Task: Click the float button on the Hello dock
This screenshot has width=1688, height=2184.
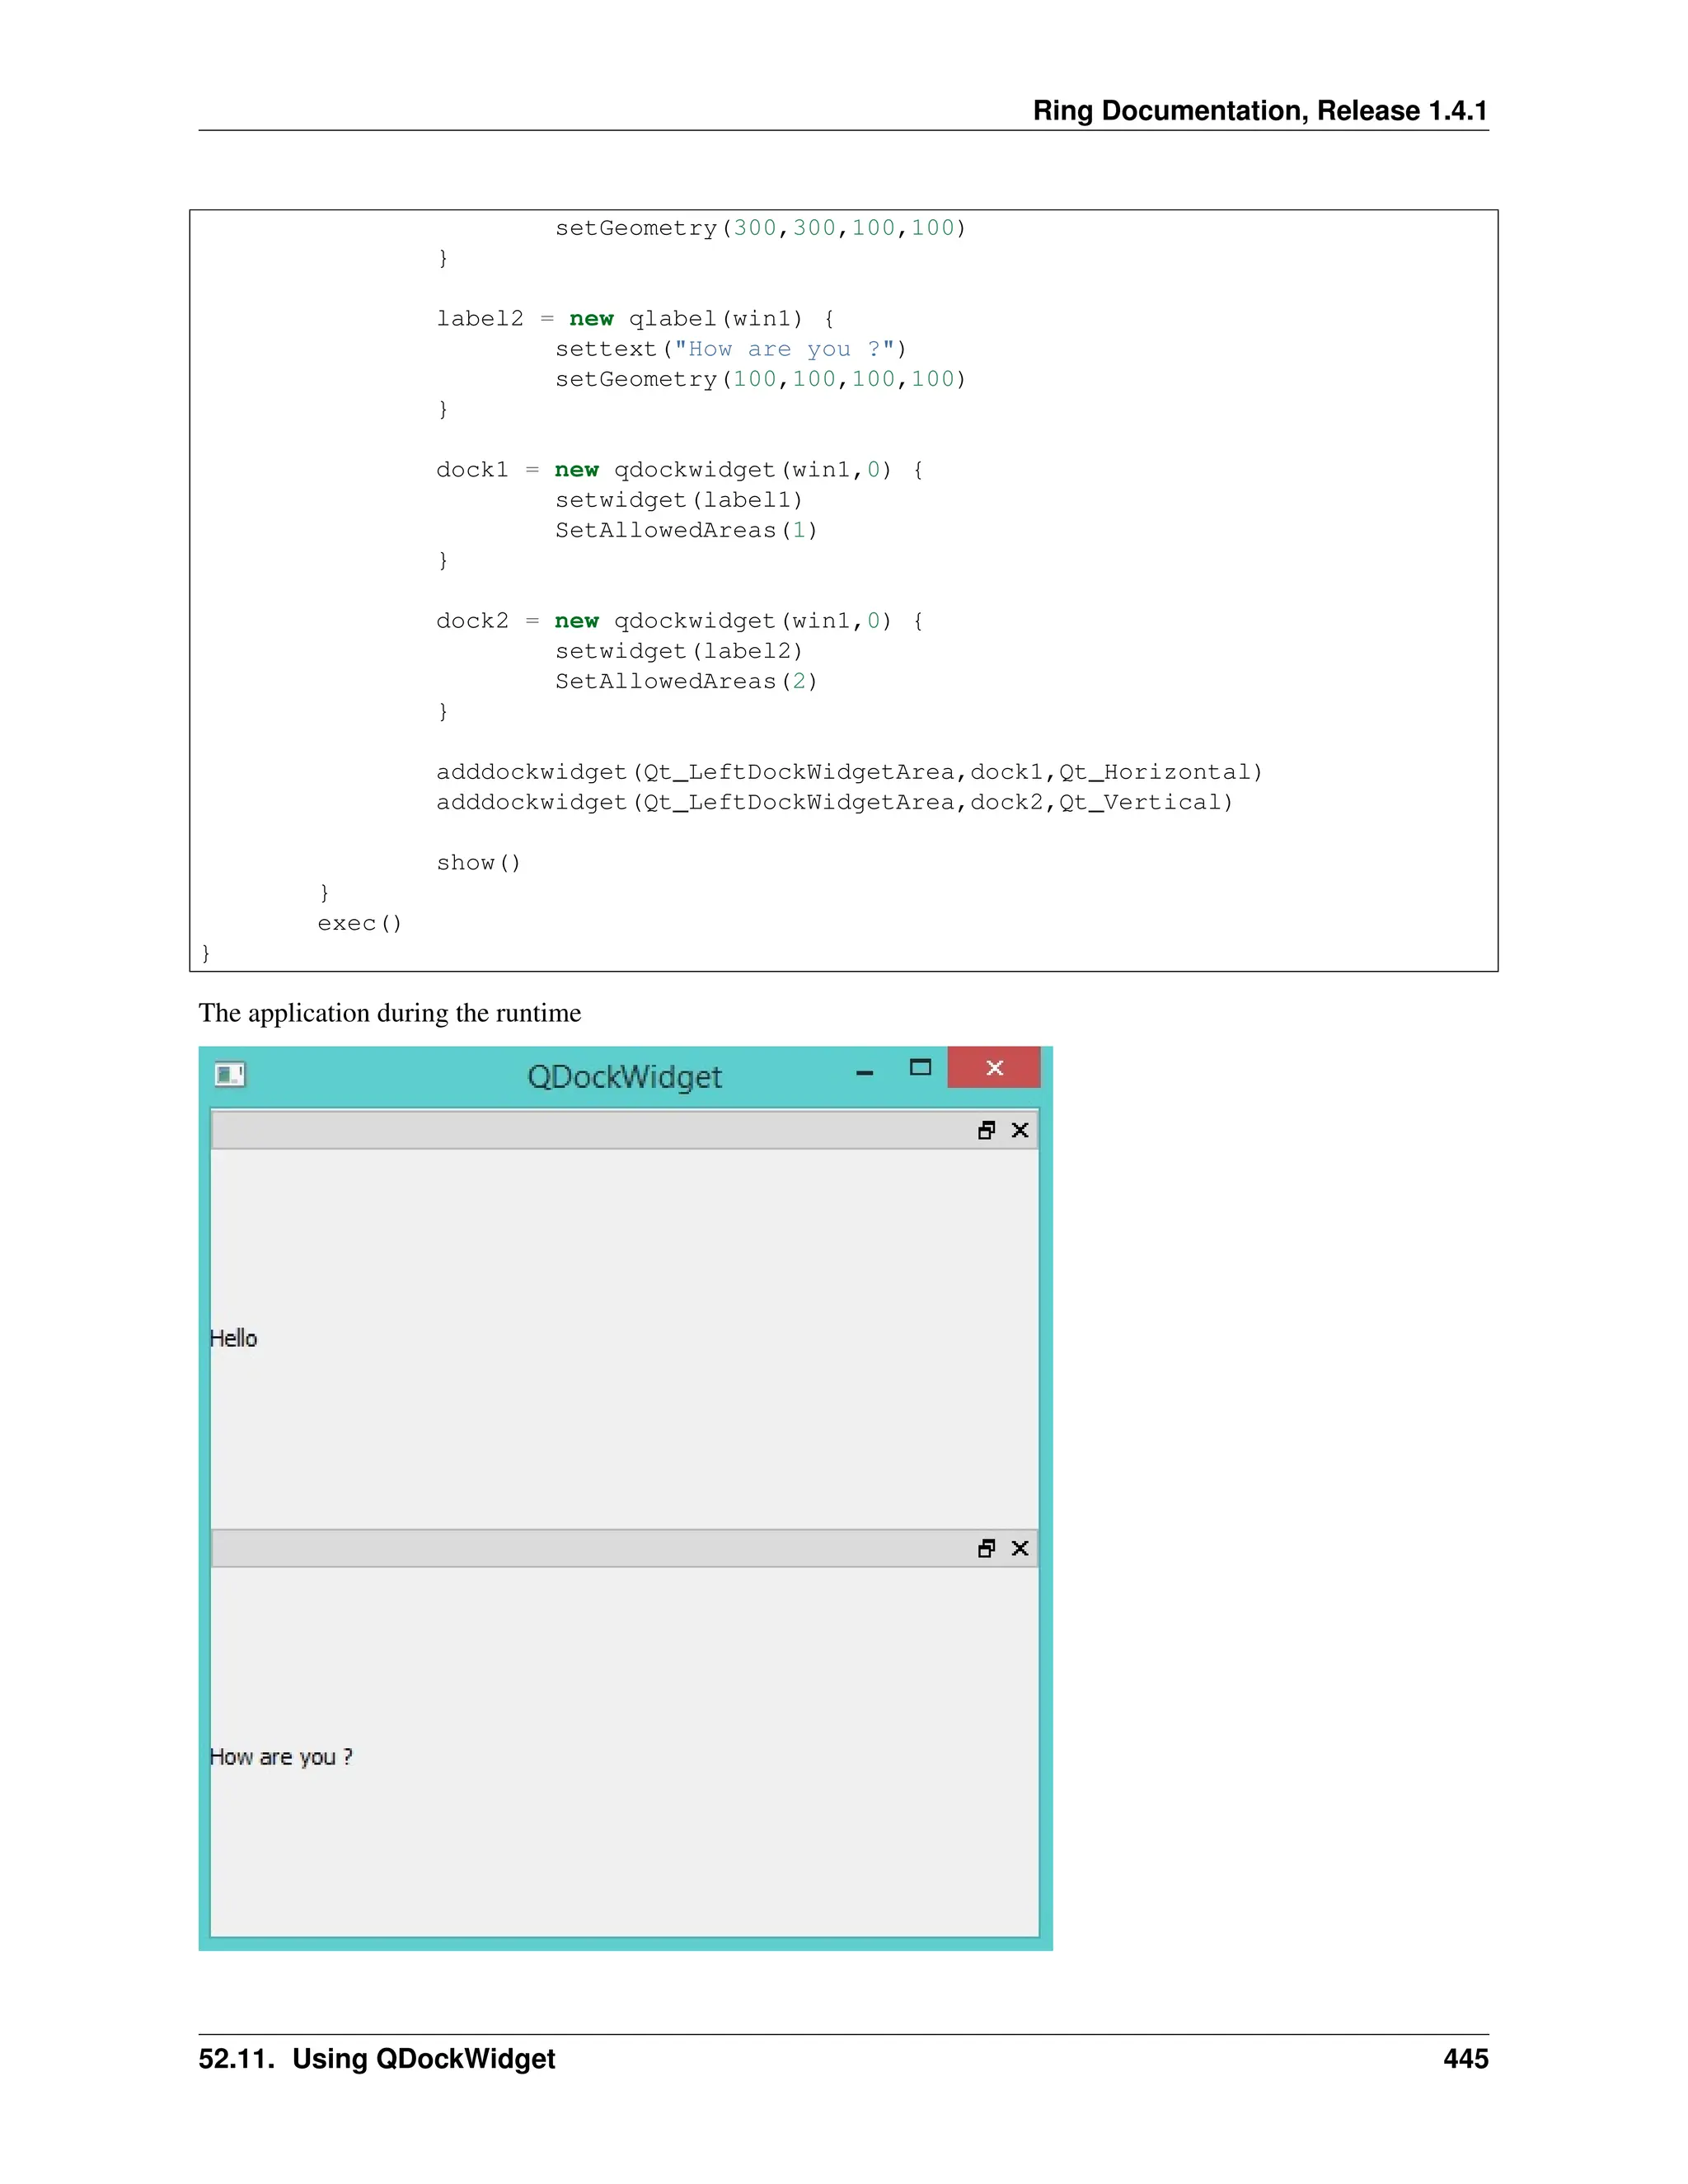Action: (x=986, y=1130)
